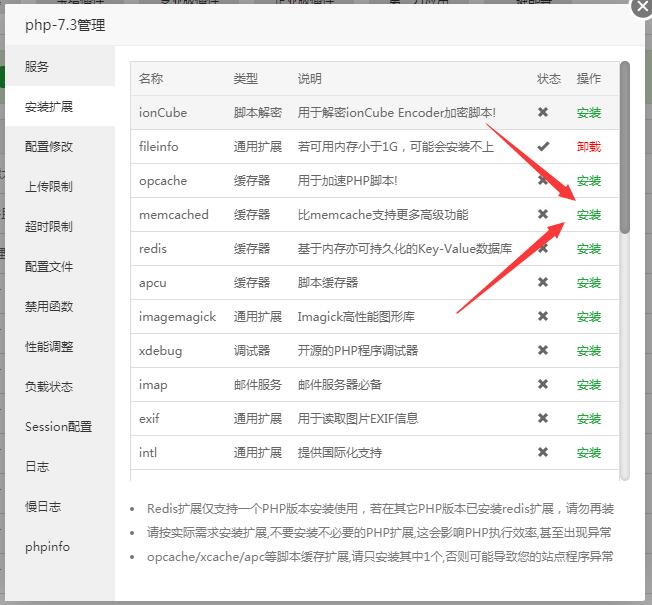The height and width of the screenshot is (605, 652).
Task: View the 慢日志 section
Action: tap(43, 507)
